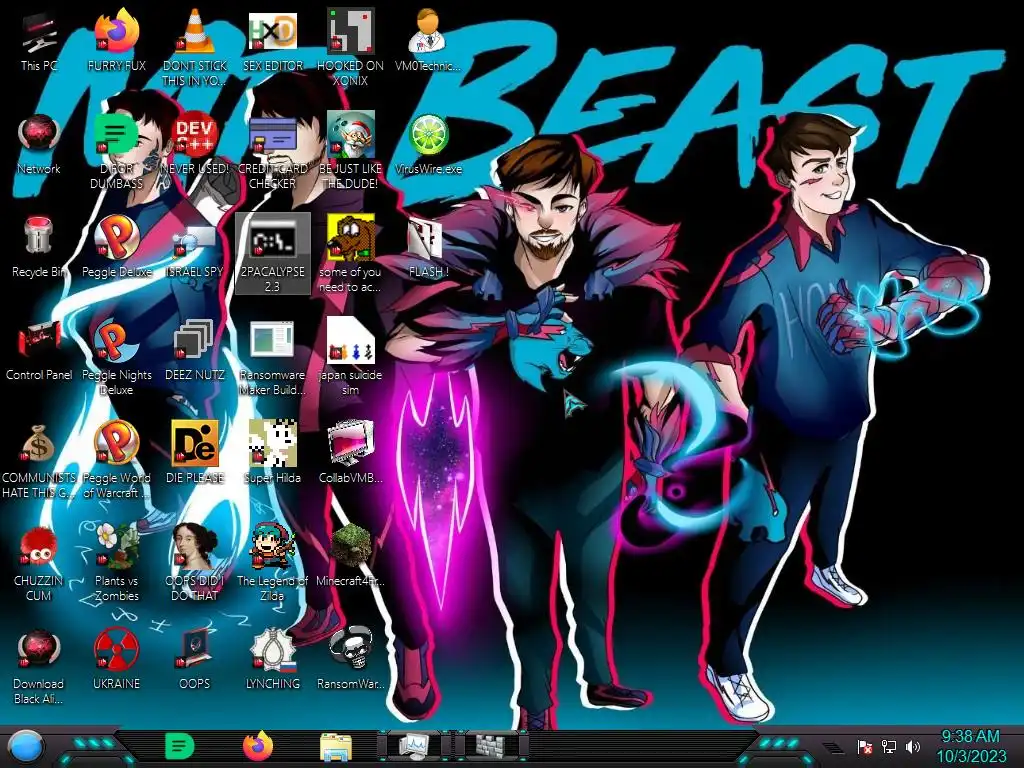This screenshot has width=1024, height=768.
Task: Switch to the monitor app taskbar button
Action: (x=414, y=746)
